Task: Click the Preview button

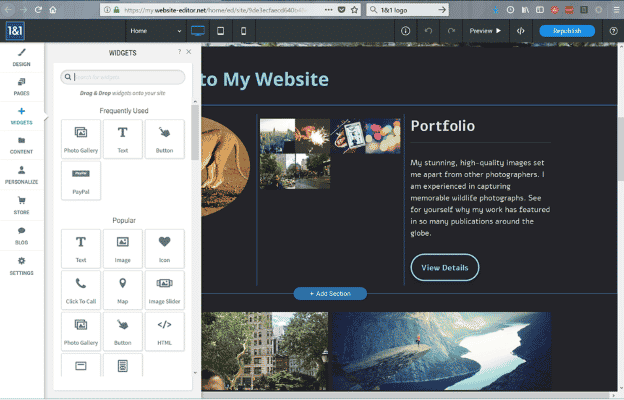Action: coord(486,31)
